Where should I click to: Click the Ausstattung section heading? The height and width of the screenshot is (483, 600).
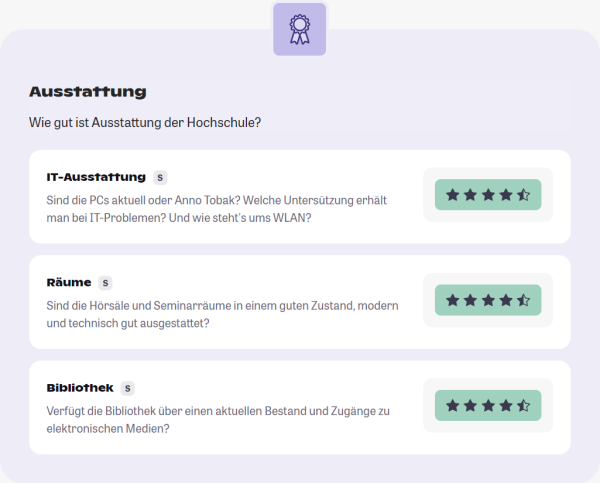point(88,92)
